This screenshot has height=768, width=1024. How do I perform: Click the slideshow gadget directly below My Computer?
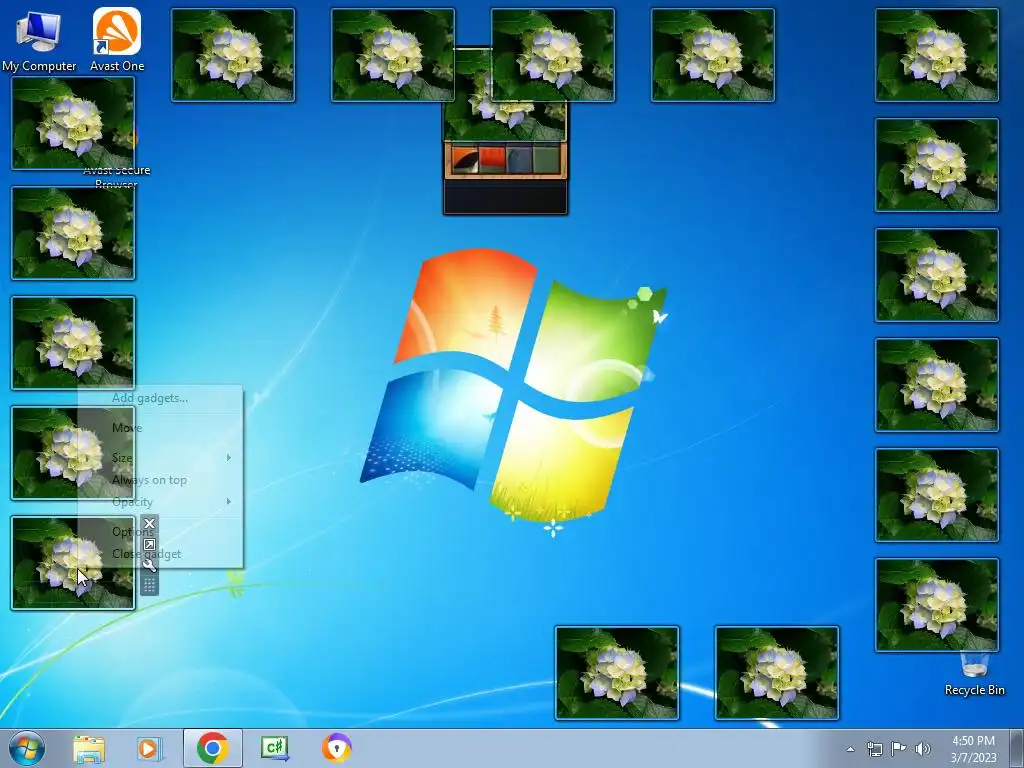(x=72, y=123)
